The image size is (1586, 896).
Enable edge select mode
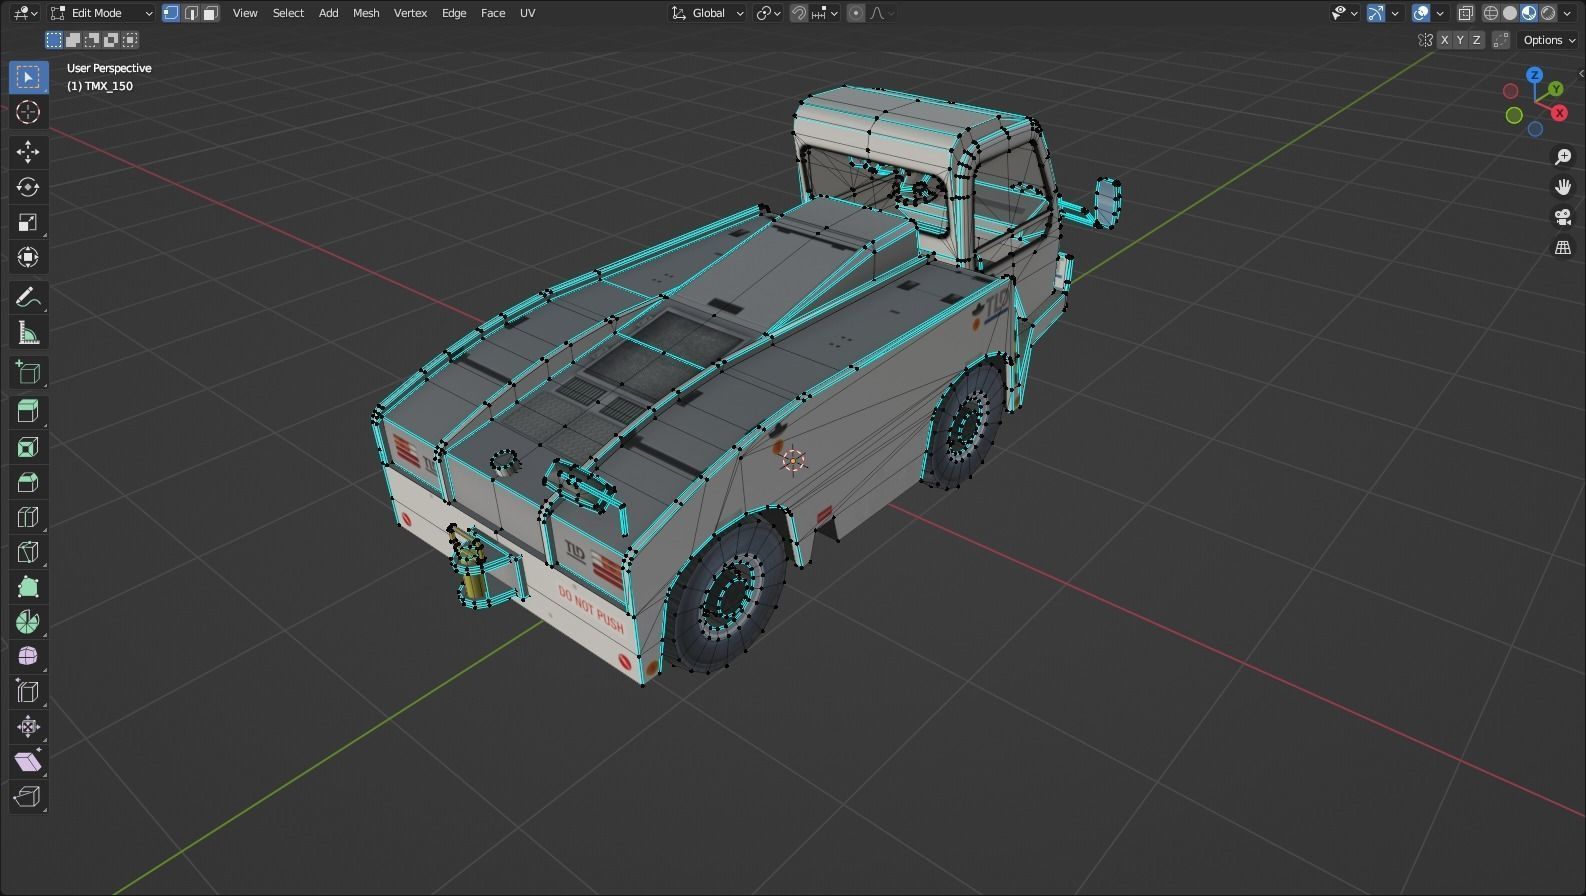point(191,13)
